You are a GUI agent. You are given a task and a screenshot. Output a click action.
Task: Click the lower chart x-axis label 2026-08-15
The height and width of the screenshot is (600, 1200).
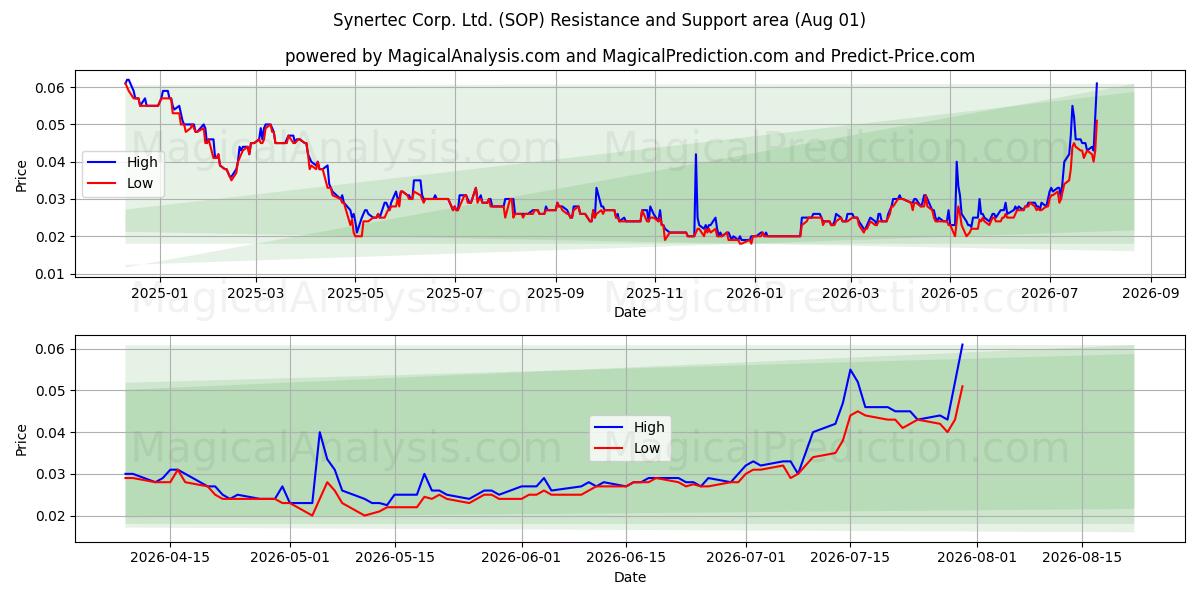point(1082,559)
